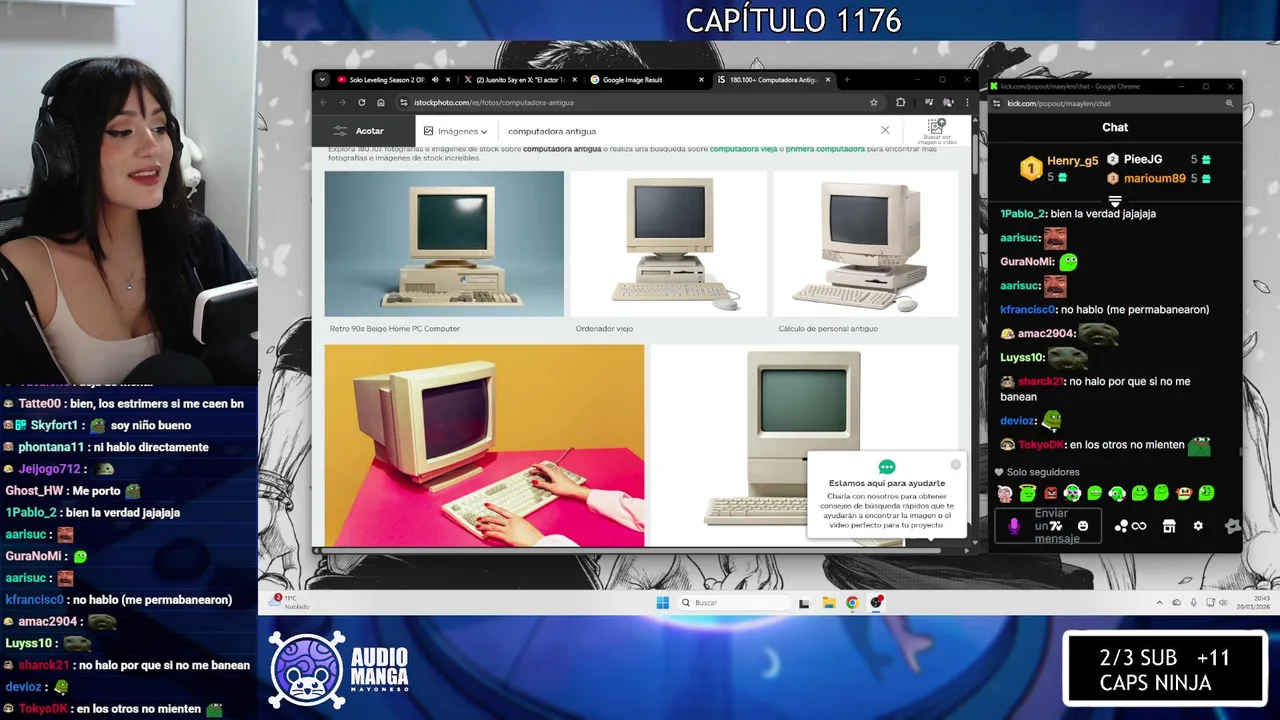This screenshot has width=1280, height=720.
Task: Select the 180.100+ Computadora Antigua tab
Action: [x=772, y=80]
